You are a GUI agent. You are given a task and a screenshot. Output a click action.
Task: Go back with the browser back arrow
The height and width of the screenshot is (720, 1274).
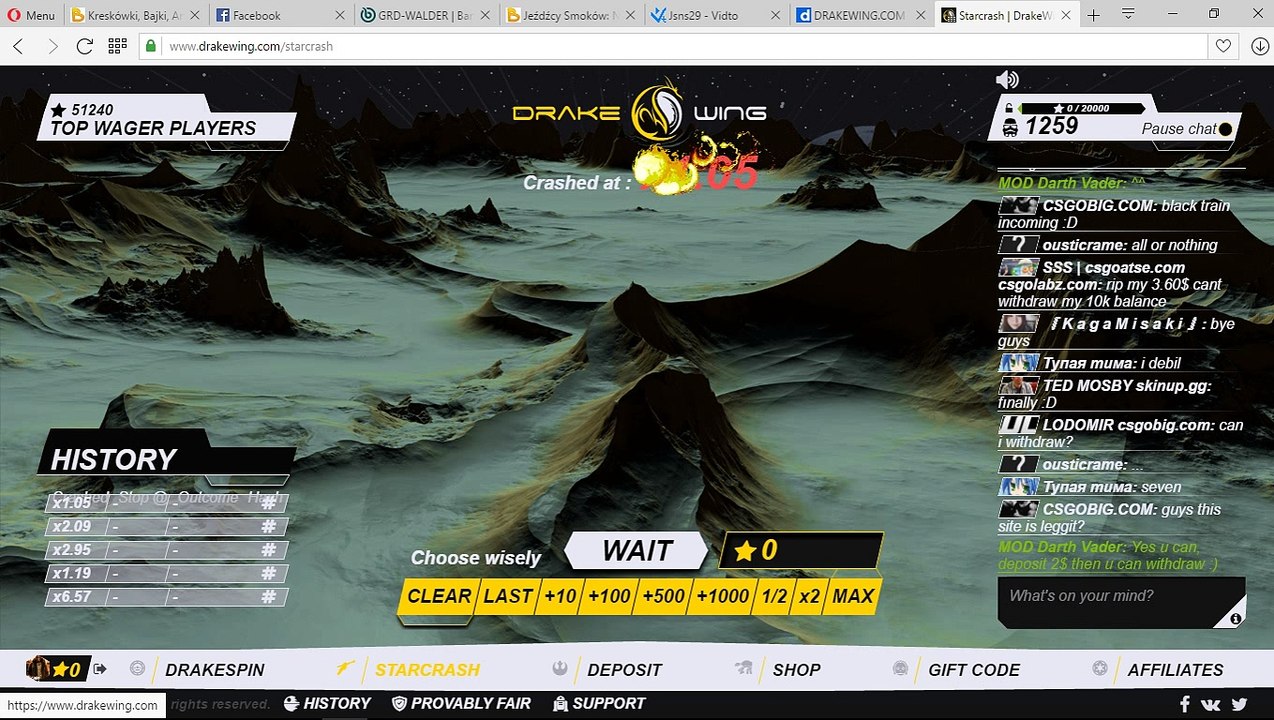tap(18, 46)
